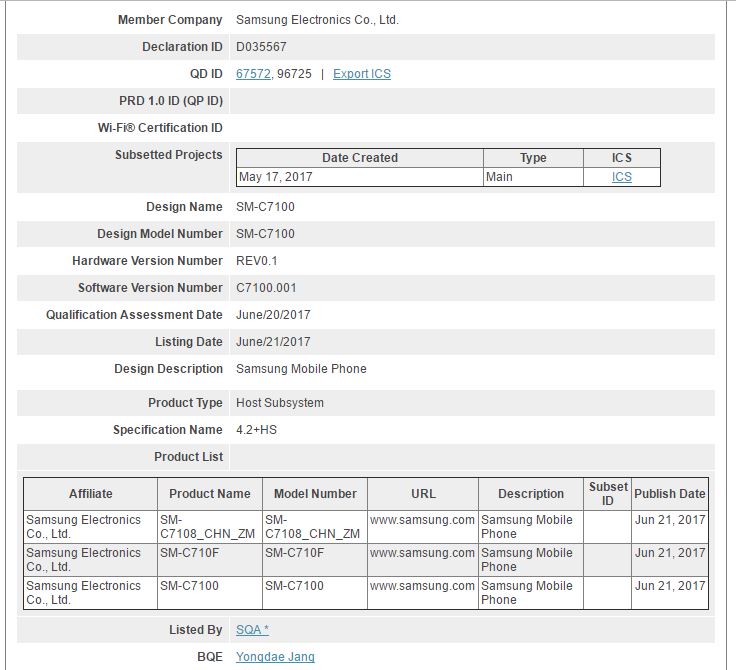This screenshot has height=670, width=736.
Task: Select Specification Name value 4.2+HS
Action: pyautogui.click(x=256, y=430)
